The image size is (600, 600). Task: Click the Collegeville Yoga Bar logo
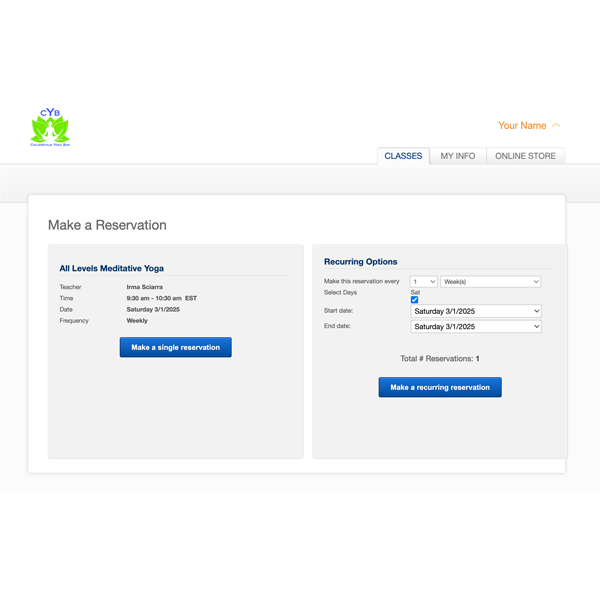[x=50, y=127]
